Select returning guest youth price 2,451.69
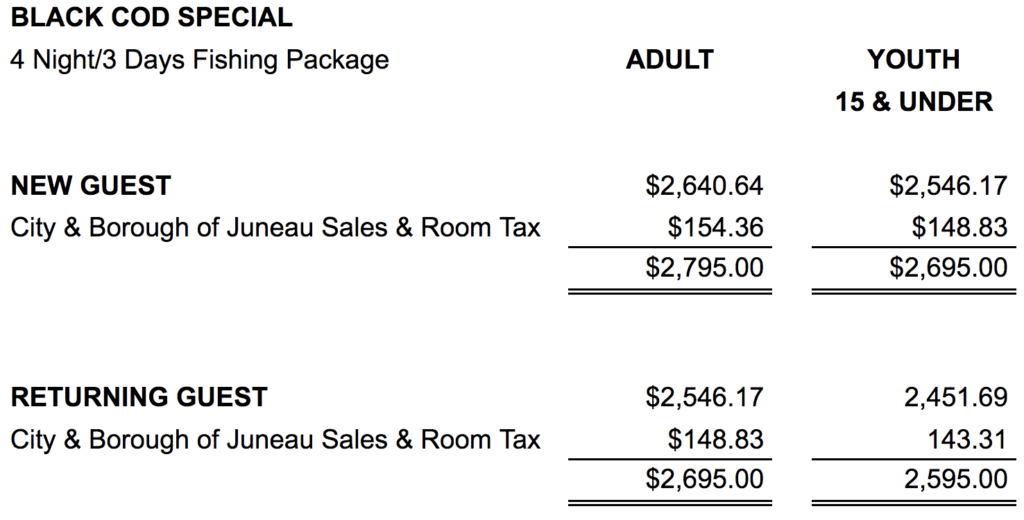The height and width of the screenshot is (520, 1024). pos(955,398)
